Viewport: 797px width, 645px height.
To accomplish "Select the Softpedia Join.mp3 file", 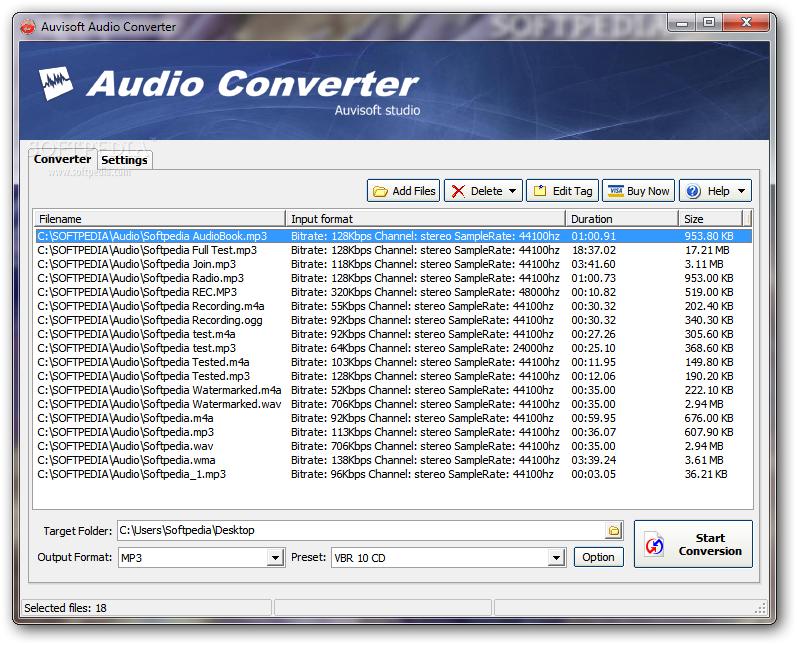I will tap(137, 264).
